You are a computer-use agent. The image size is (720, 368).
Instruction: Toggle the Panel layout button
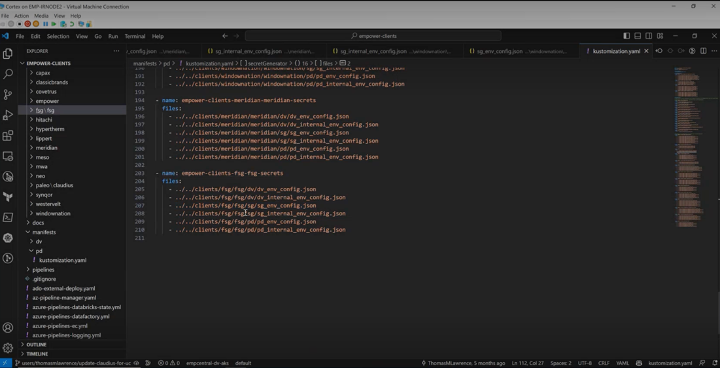637,36
